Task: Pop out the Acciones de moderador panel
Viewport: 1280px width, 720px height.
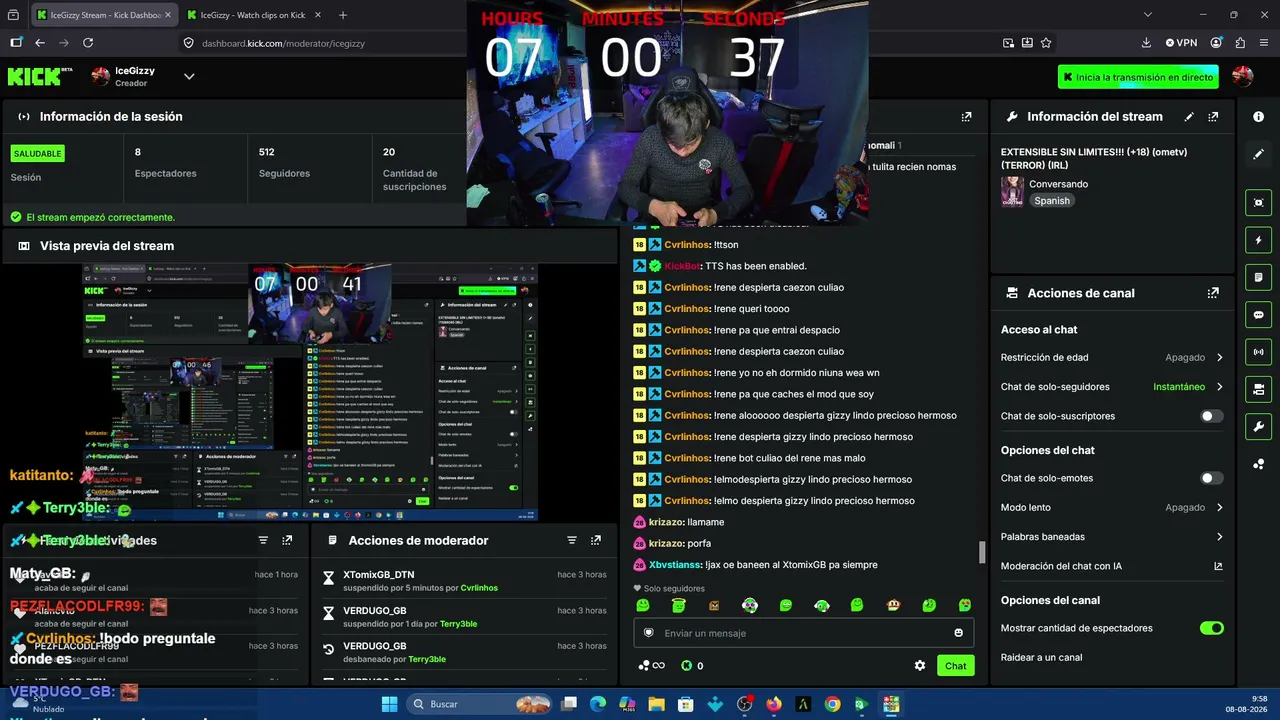Action: point(596,540)
